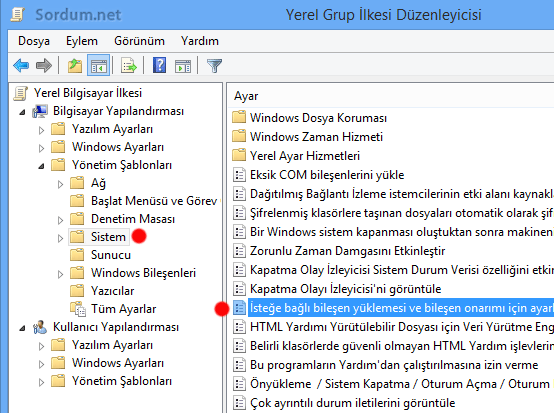Toggle the Show/Hide Action Pane icon
Viewport: 554px width, 413px height.
point(183,66)
